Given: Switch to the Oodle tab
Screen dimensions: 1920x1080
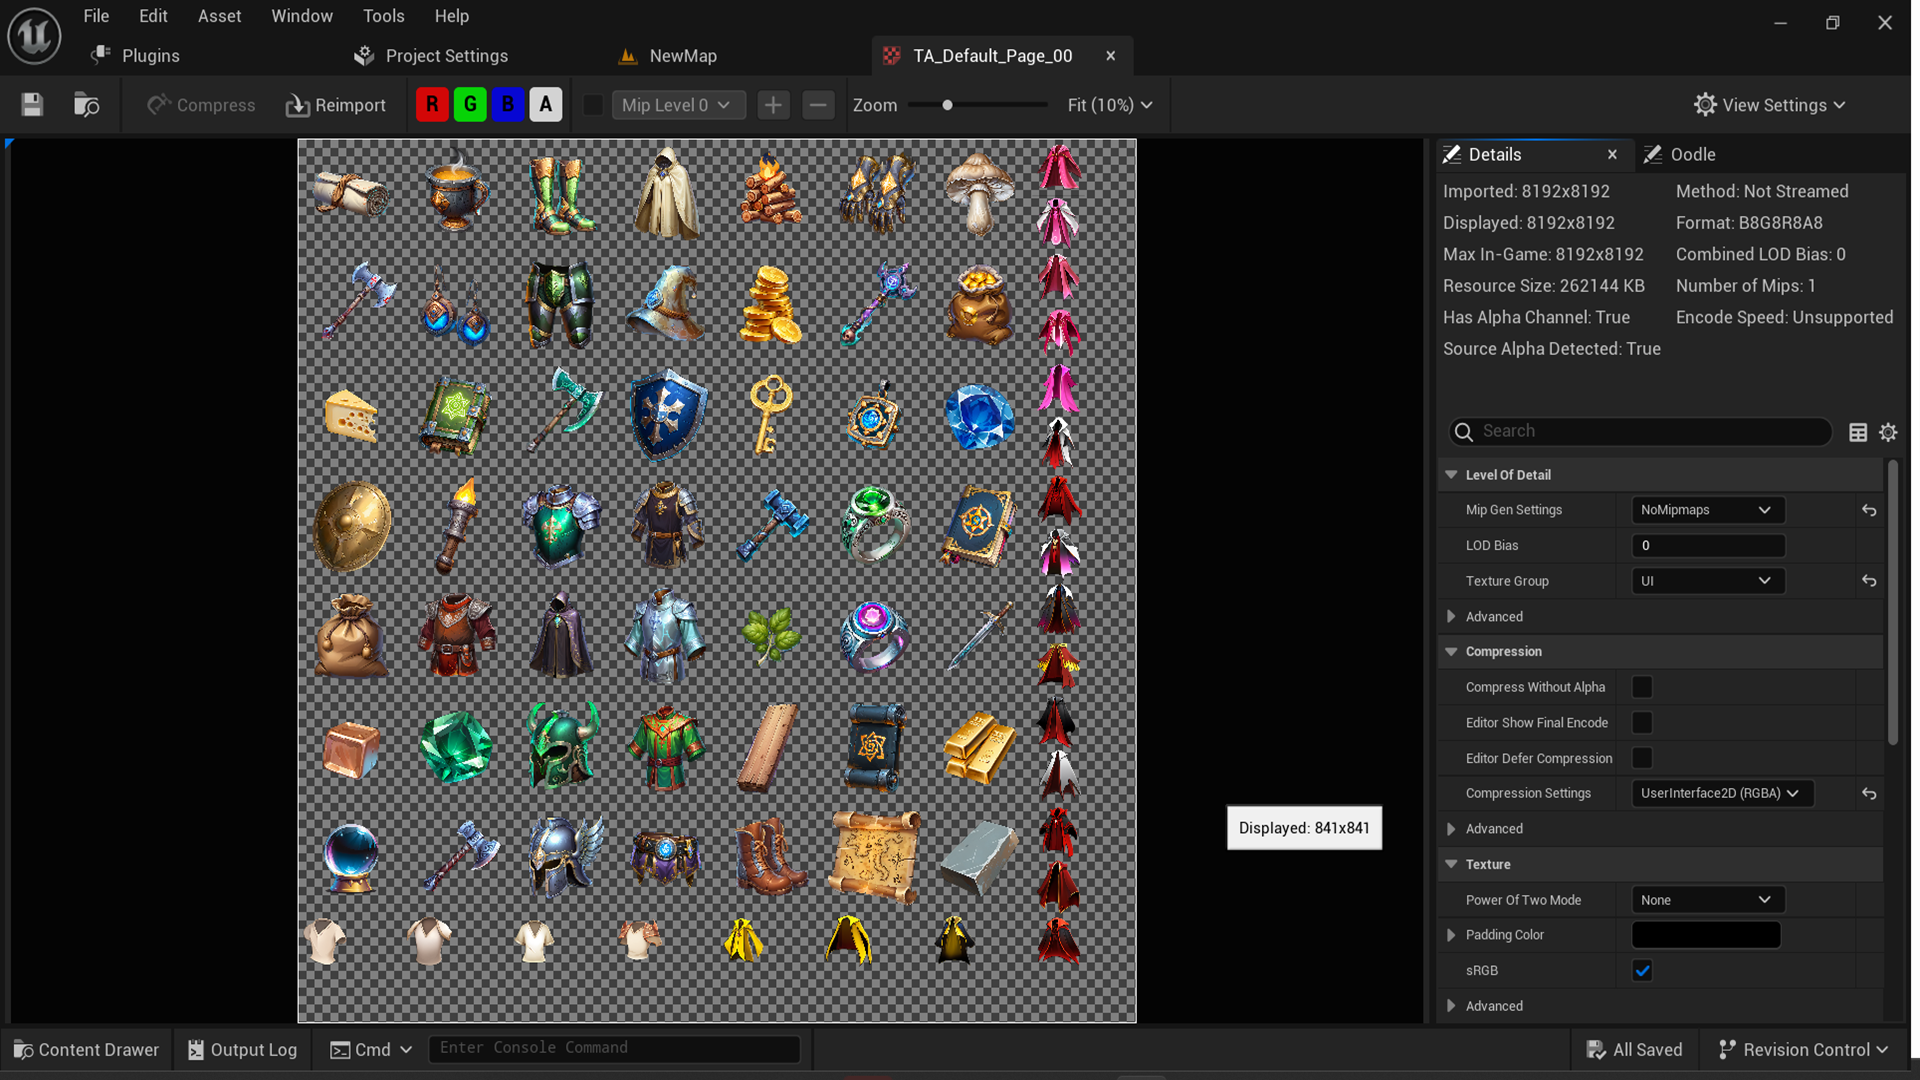Looking at the screenshot, I should point(1680,154).
